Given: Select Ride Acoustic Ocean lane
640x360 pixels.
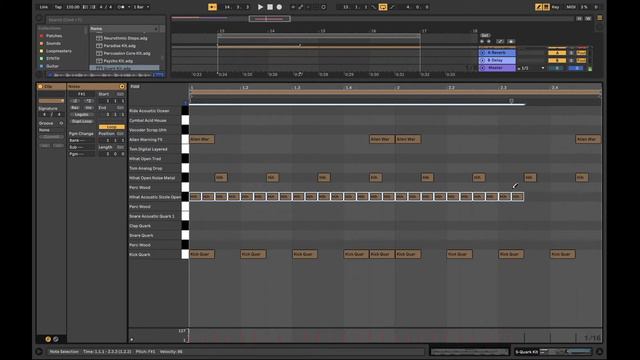Looking at the screenshot, I should [155, 111].
